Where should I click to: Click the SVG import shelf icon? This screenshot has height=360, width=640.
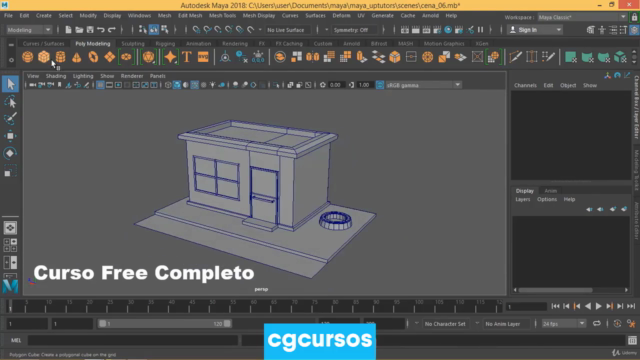[x=203, y=57]
